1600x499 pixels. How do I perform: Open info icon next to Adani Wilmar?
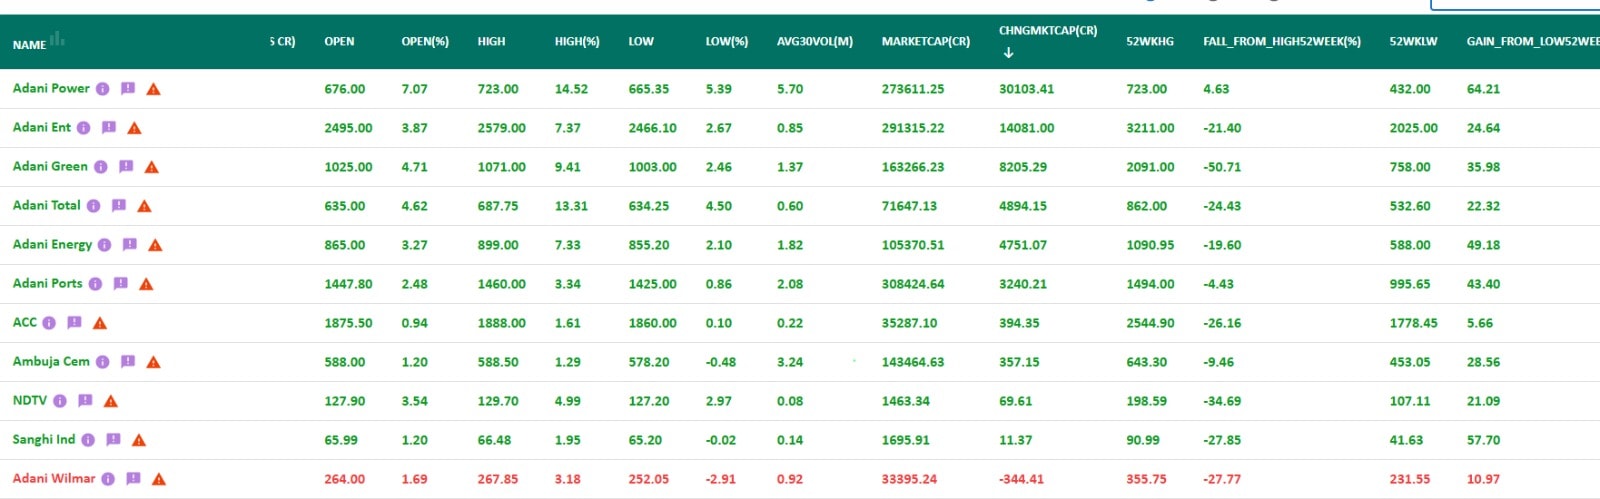pyautogui.click(x=108, y=479)
